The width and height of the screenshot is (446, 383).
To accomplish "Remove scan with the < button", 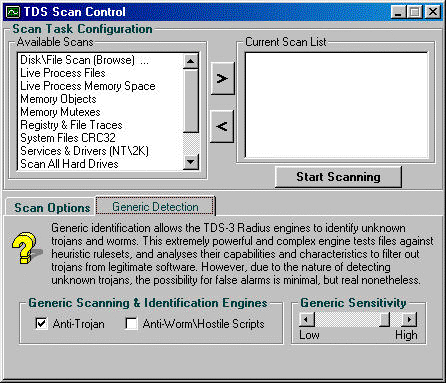I will pyautogui.click(x=222, y=127).
